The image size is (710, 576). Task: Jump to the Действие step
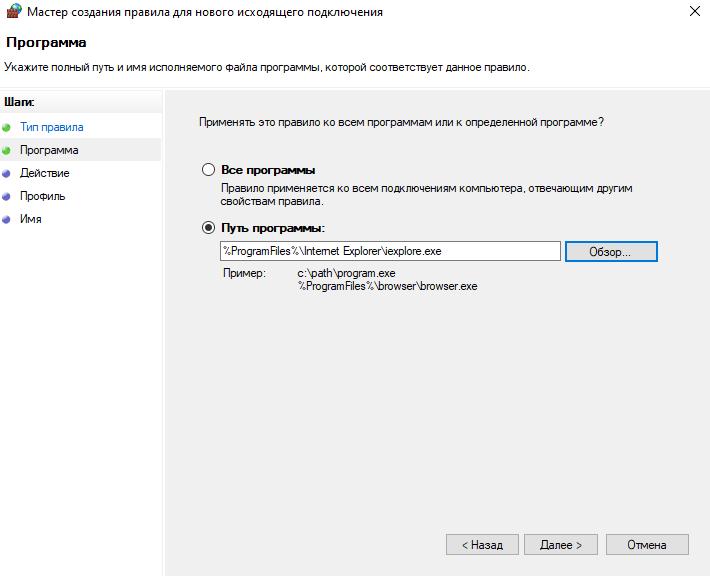point(44,173)
